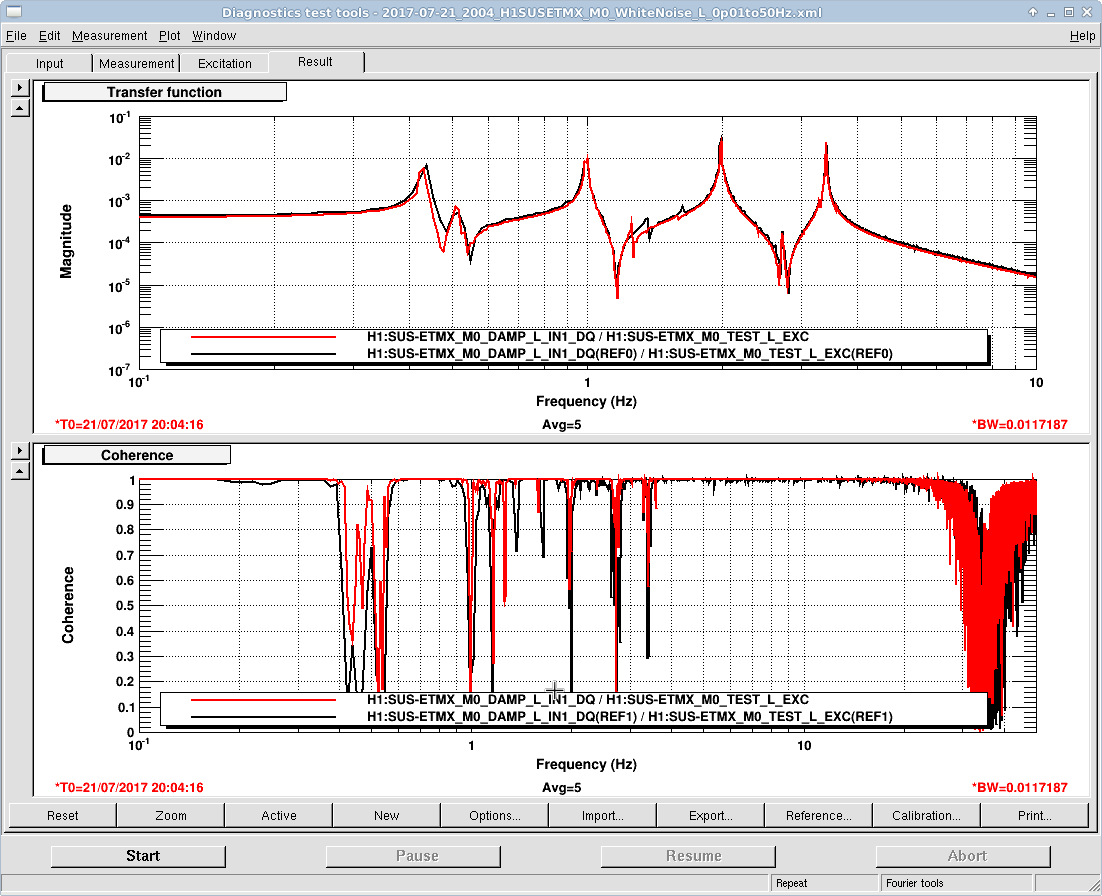Click Coherence vertical axis label

(x=67, y=605)
